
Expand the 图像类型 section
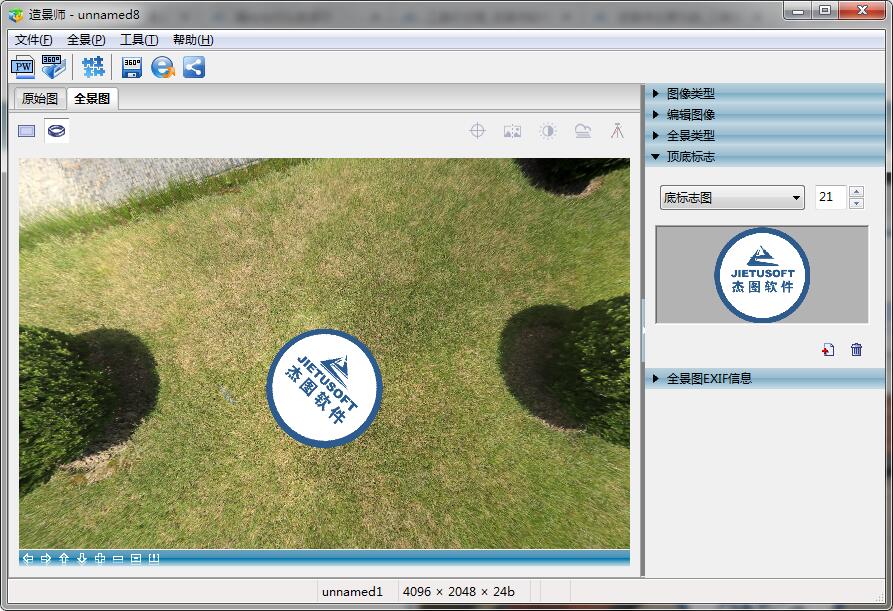click(765, 93)
